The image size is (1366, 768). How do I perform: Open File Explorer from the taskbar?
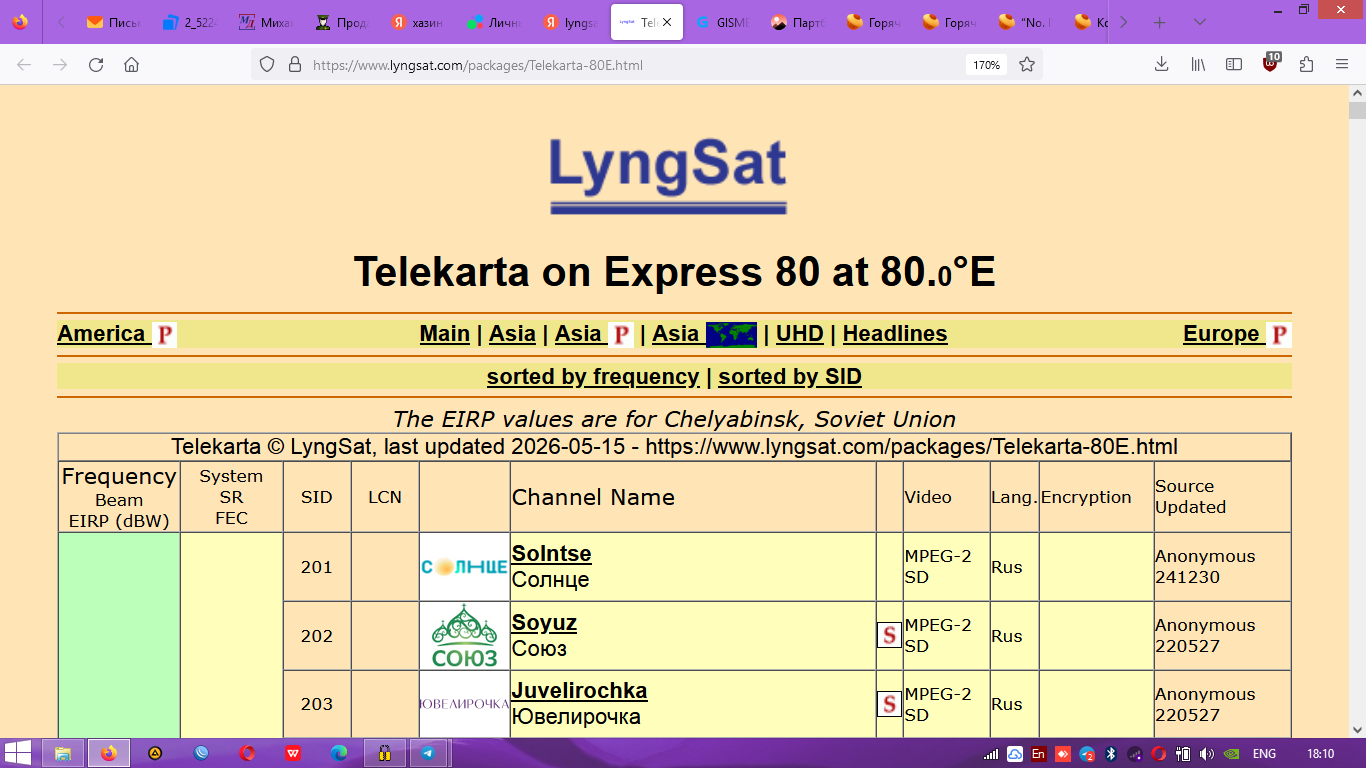coord(63,753)
